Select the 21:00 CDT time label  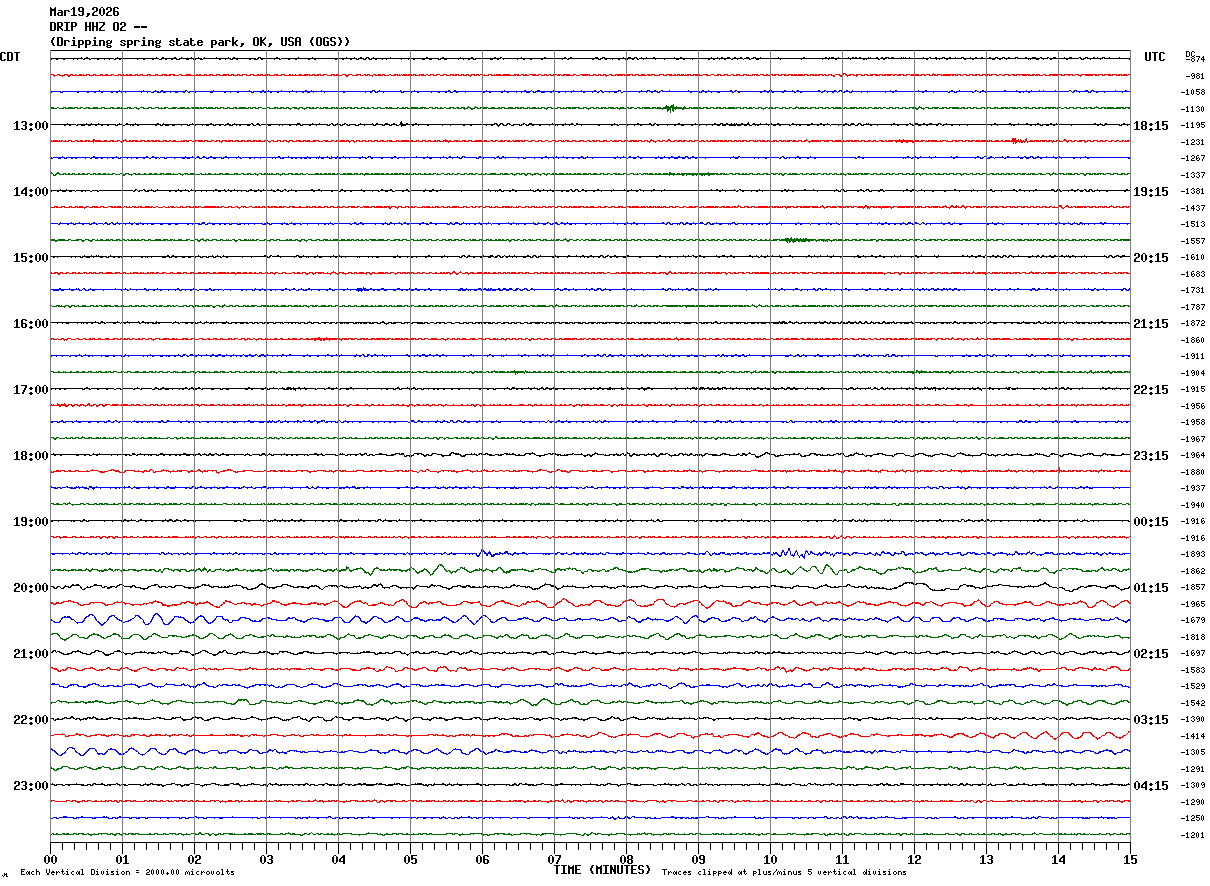[x=30, y=654]
